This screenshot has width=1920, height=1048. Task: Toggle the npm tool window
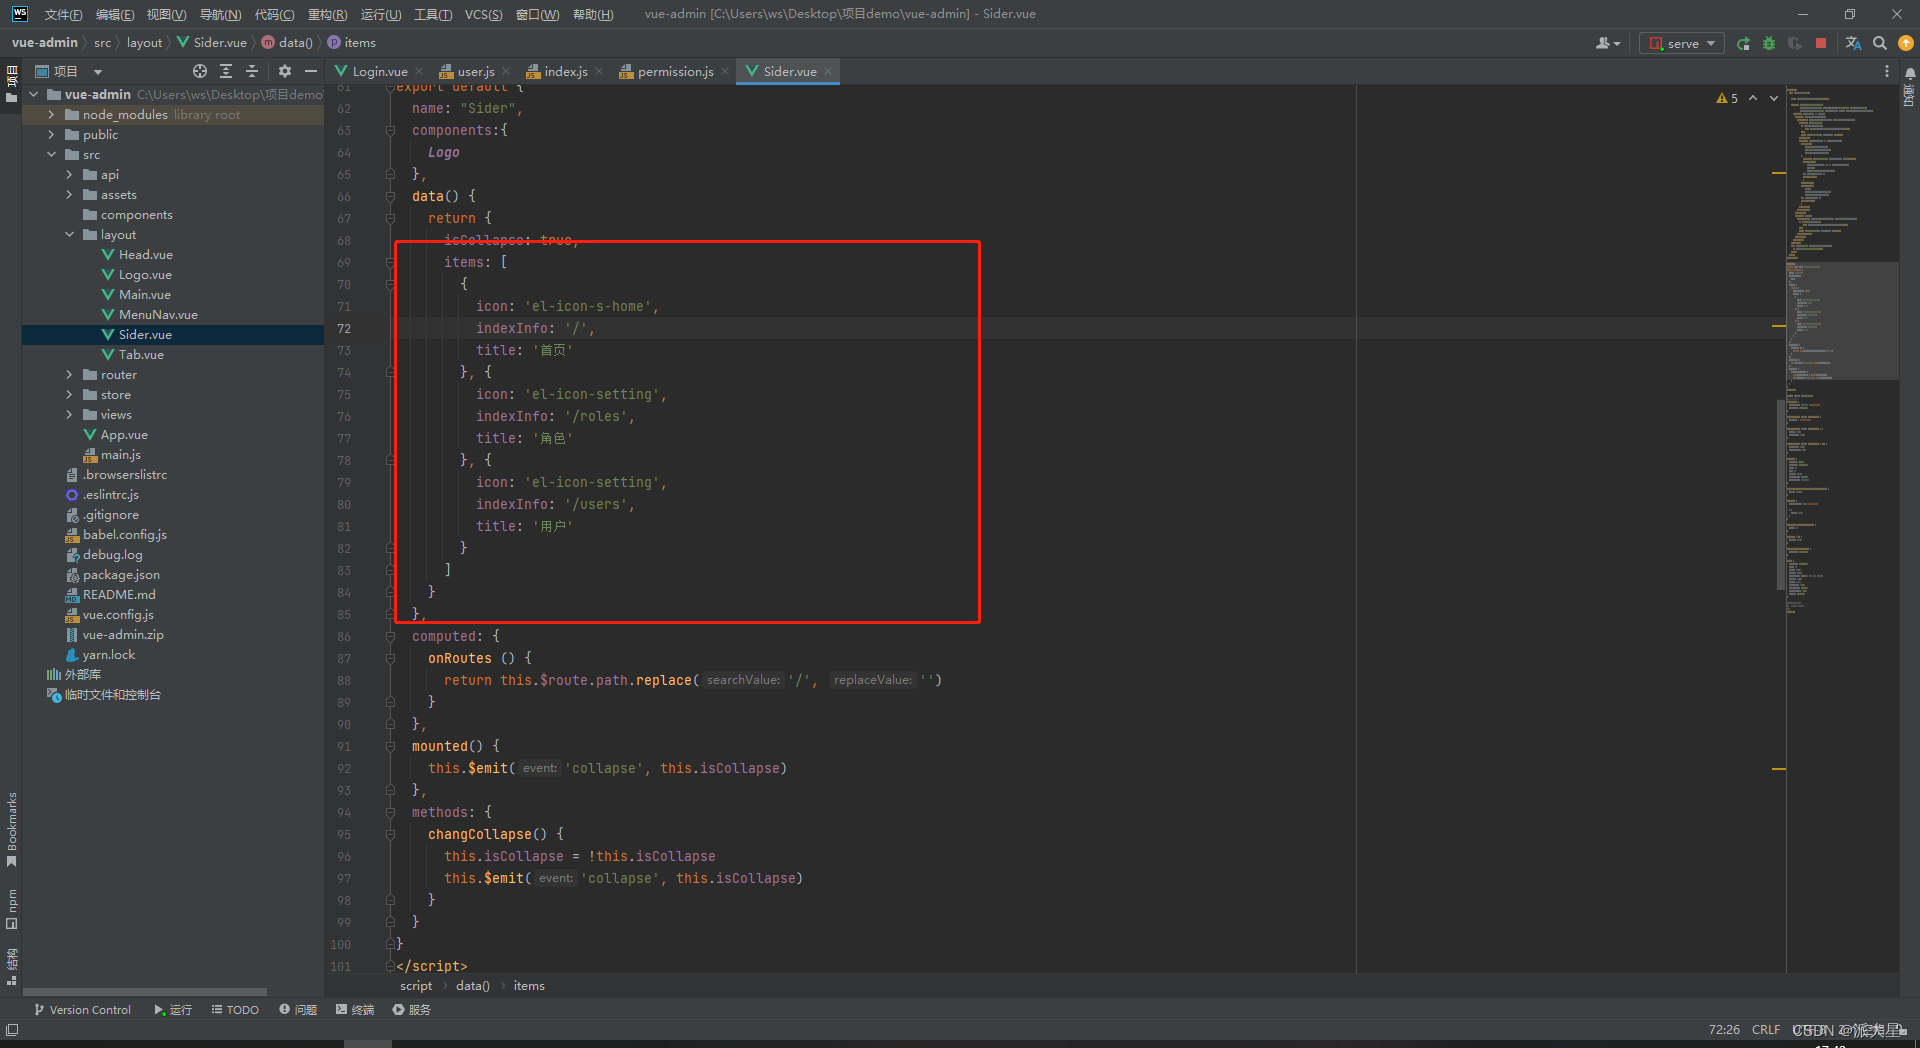(12, 908)
